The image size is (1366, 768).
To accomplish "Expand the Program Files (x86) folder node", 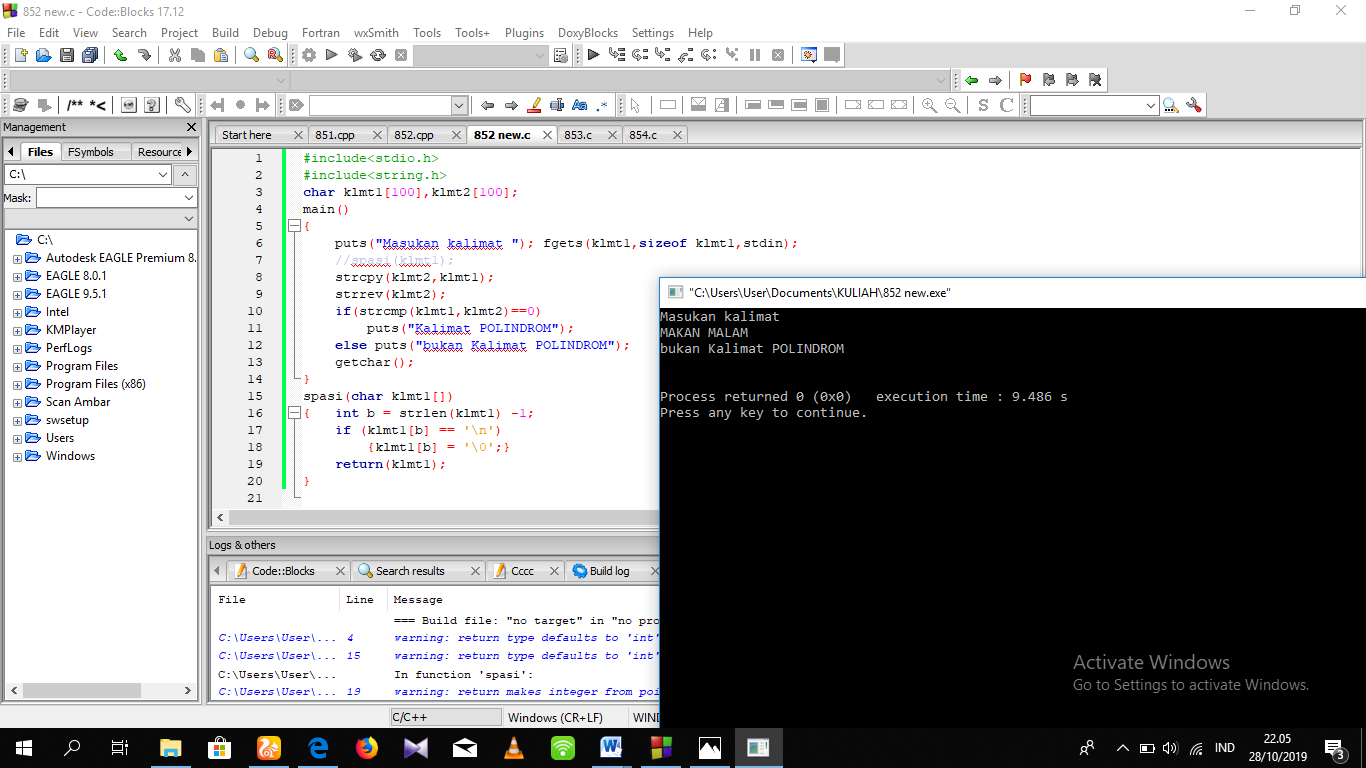I will [x=17, y=384].
